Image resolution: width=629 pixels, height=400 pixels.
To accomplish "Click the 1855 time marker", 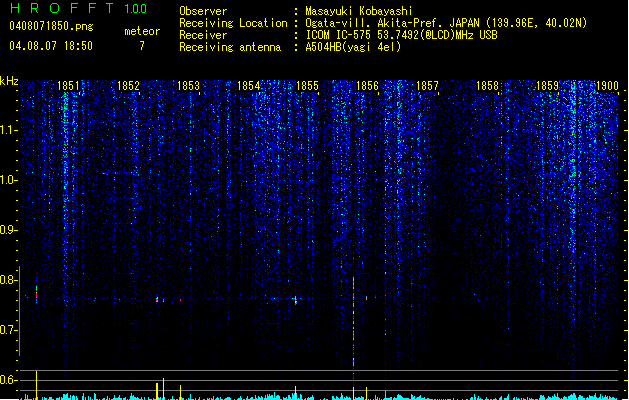I will 307,86.
